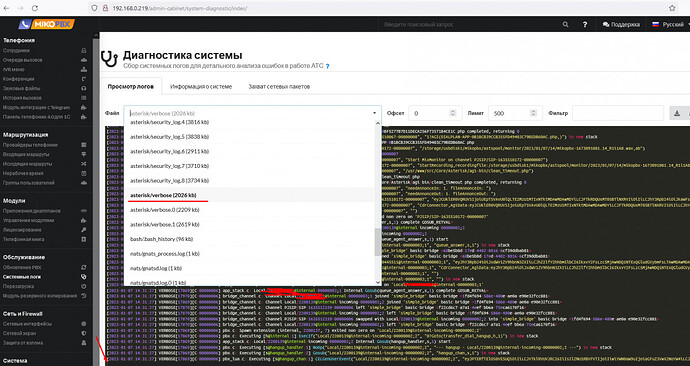The height and width of the screenshot is (366, 690).
Task: Open the Захват сетевых пакетов tab
Action: tap(279, 87)
